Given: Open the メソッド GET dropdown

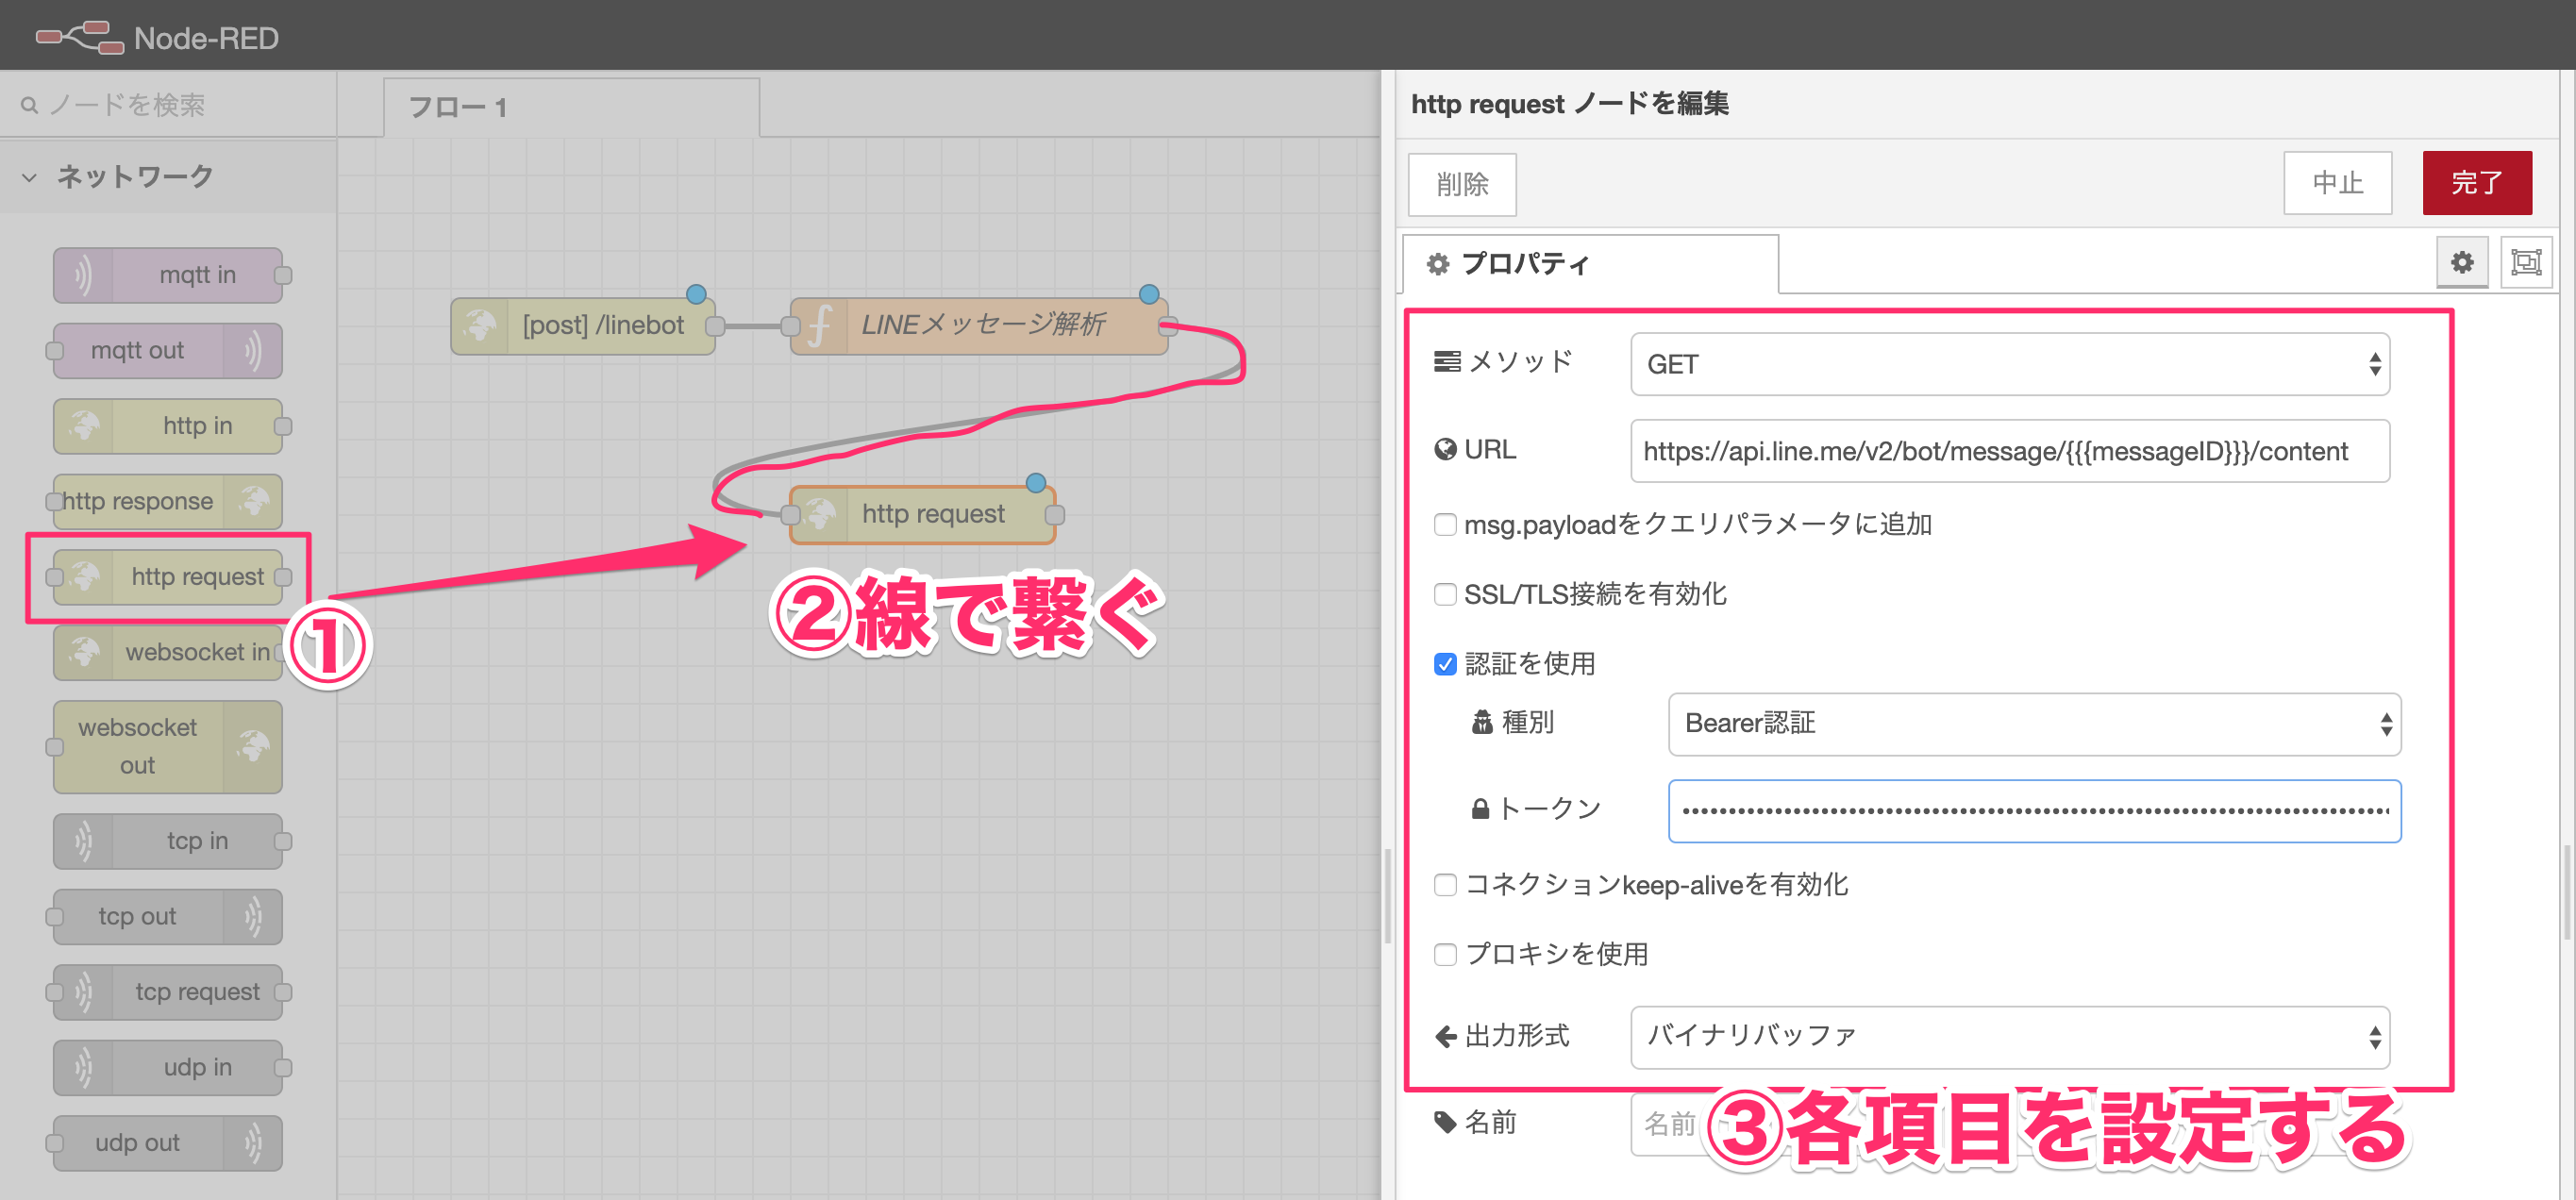Looking at the screenshot, I should click(2009, 364).
